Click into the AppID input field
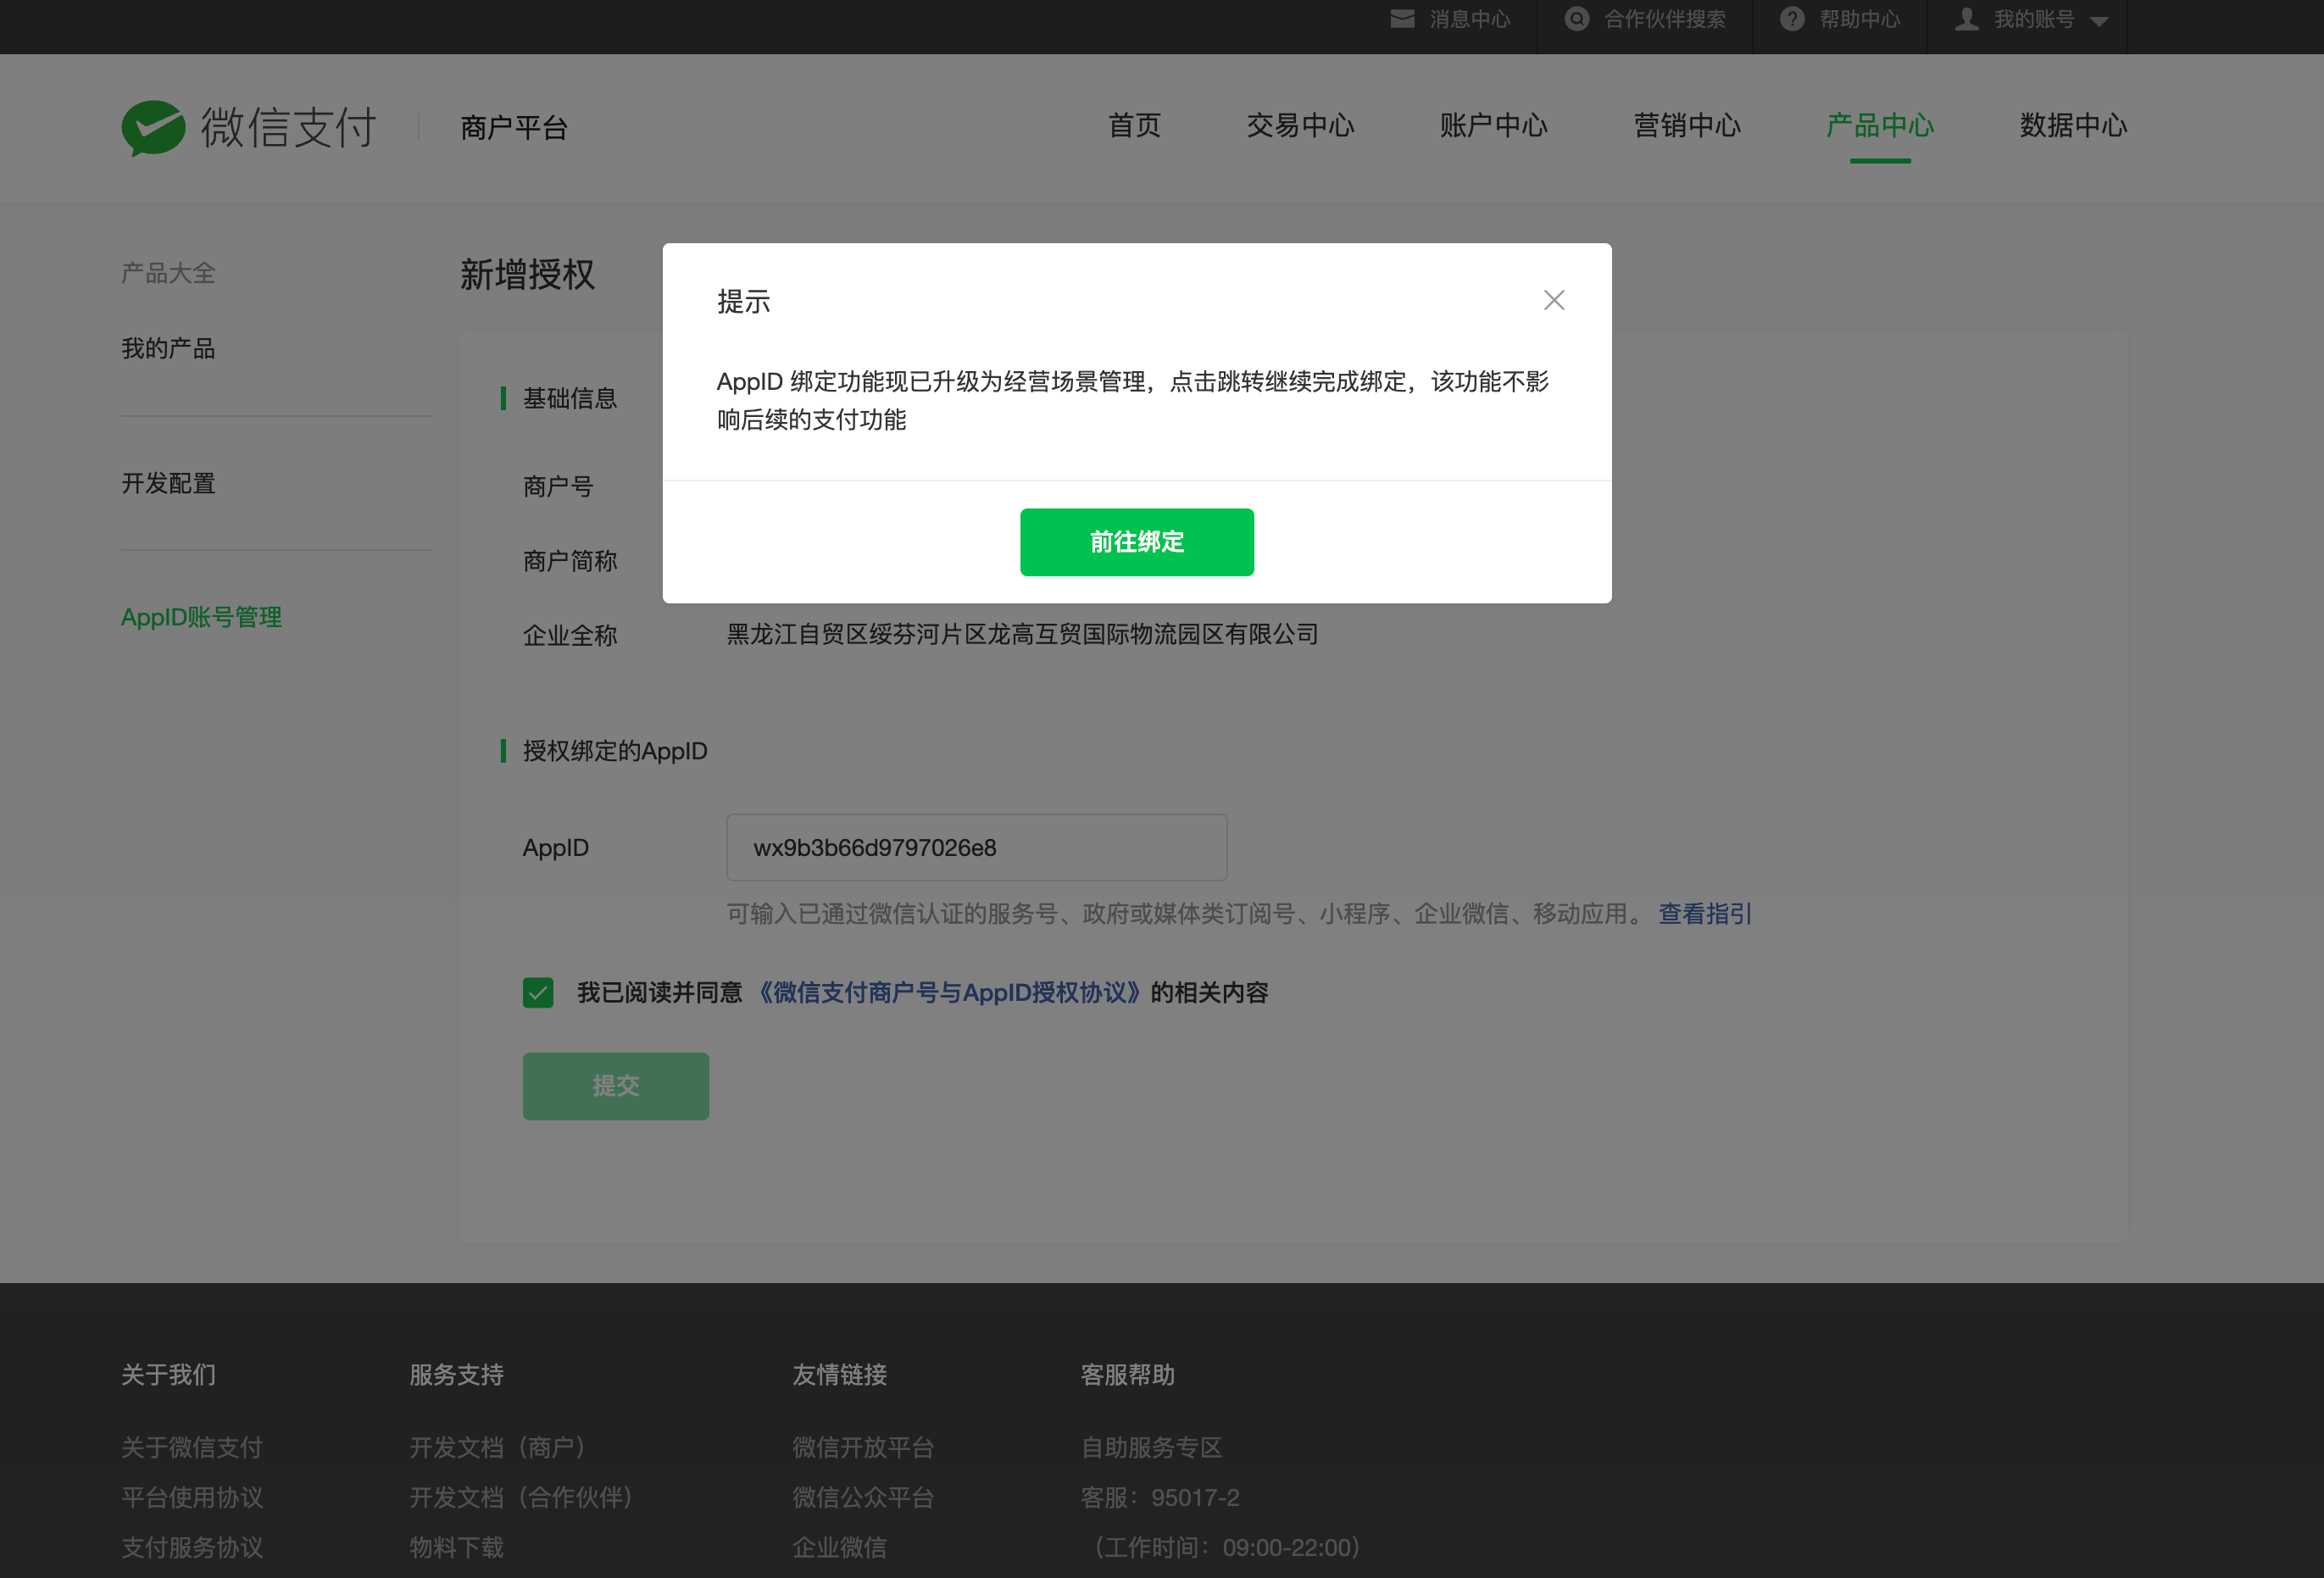 [x=976, y=847]
